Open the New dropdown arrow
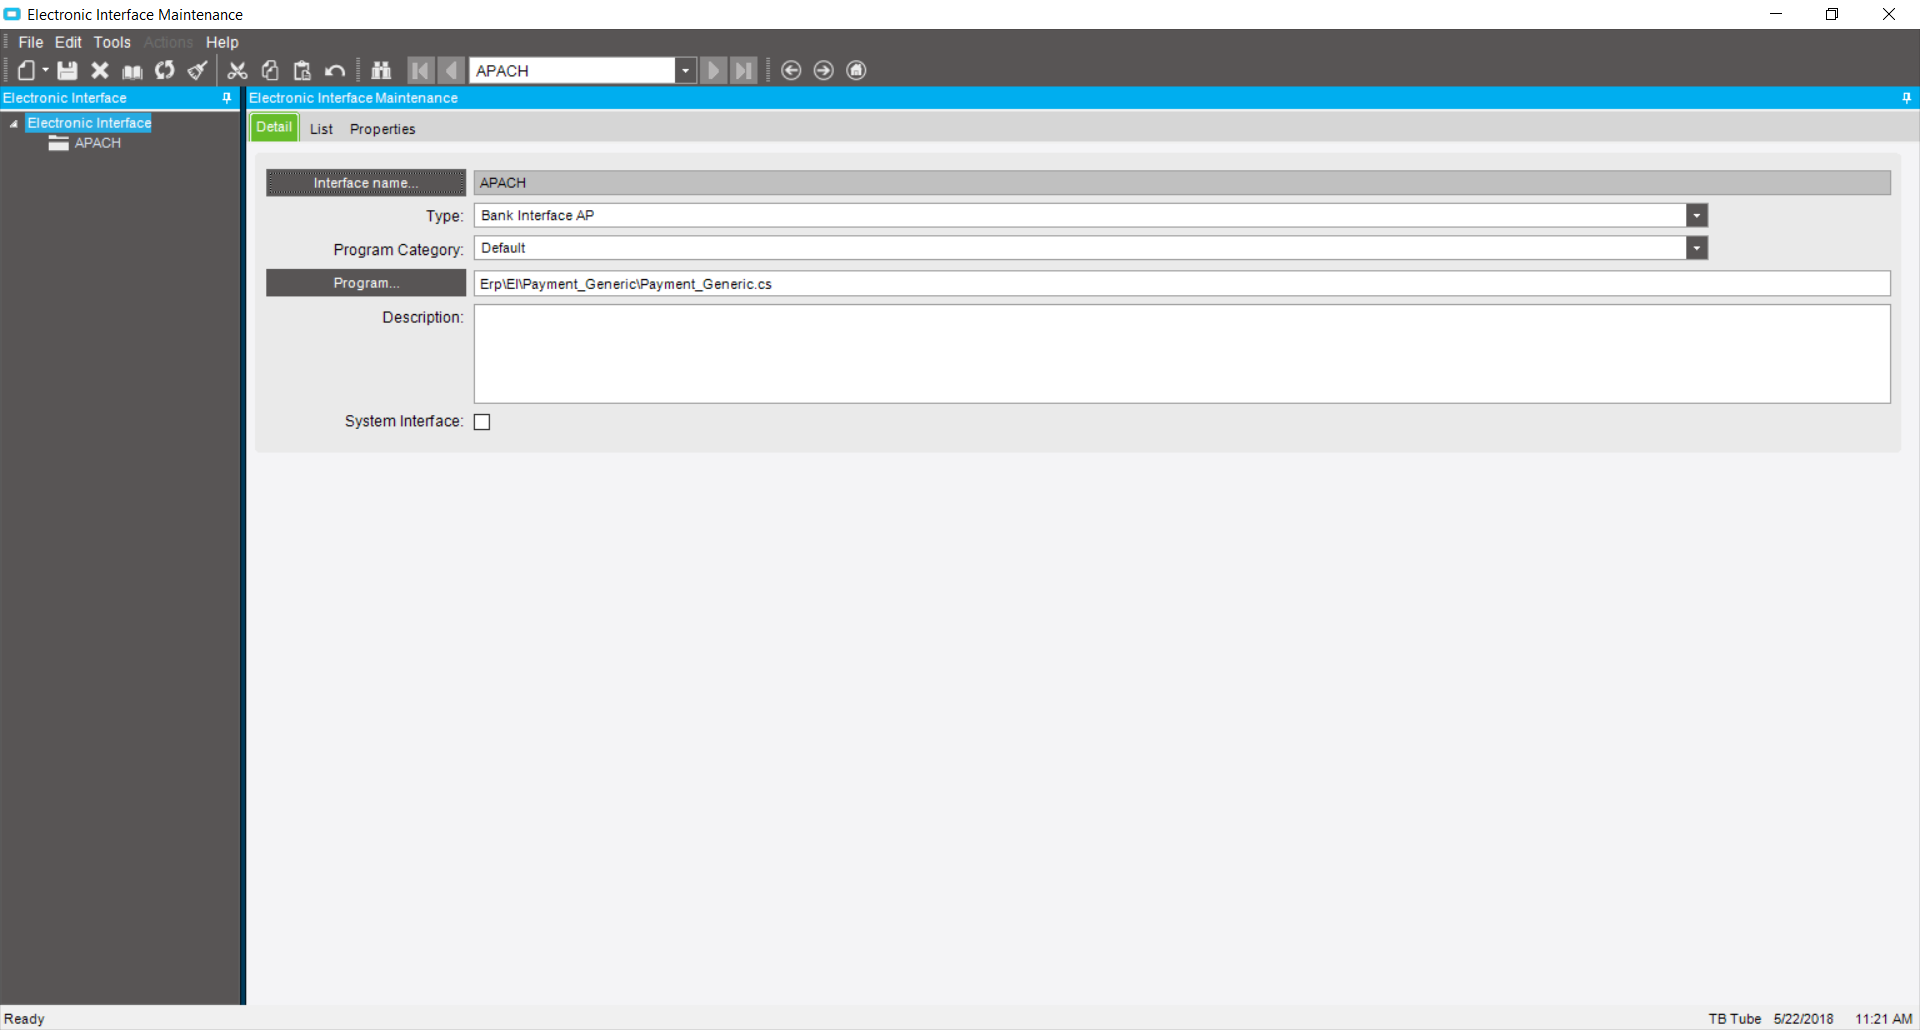The image size is (1920, 1030). click(x=45, y=70)
